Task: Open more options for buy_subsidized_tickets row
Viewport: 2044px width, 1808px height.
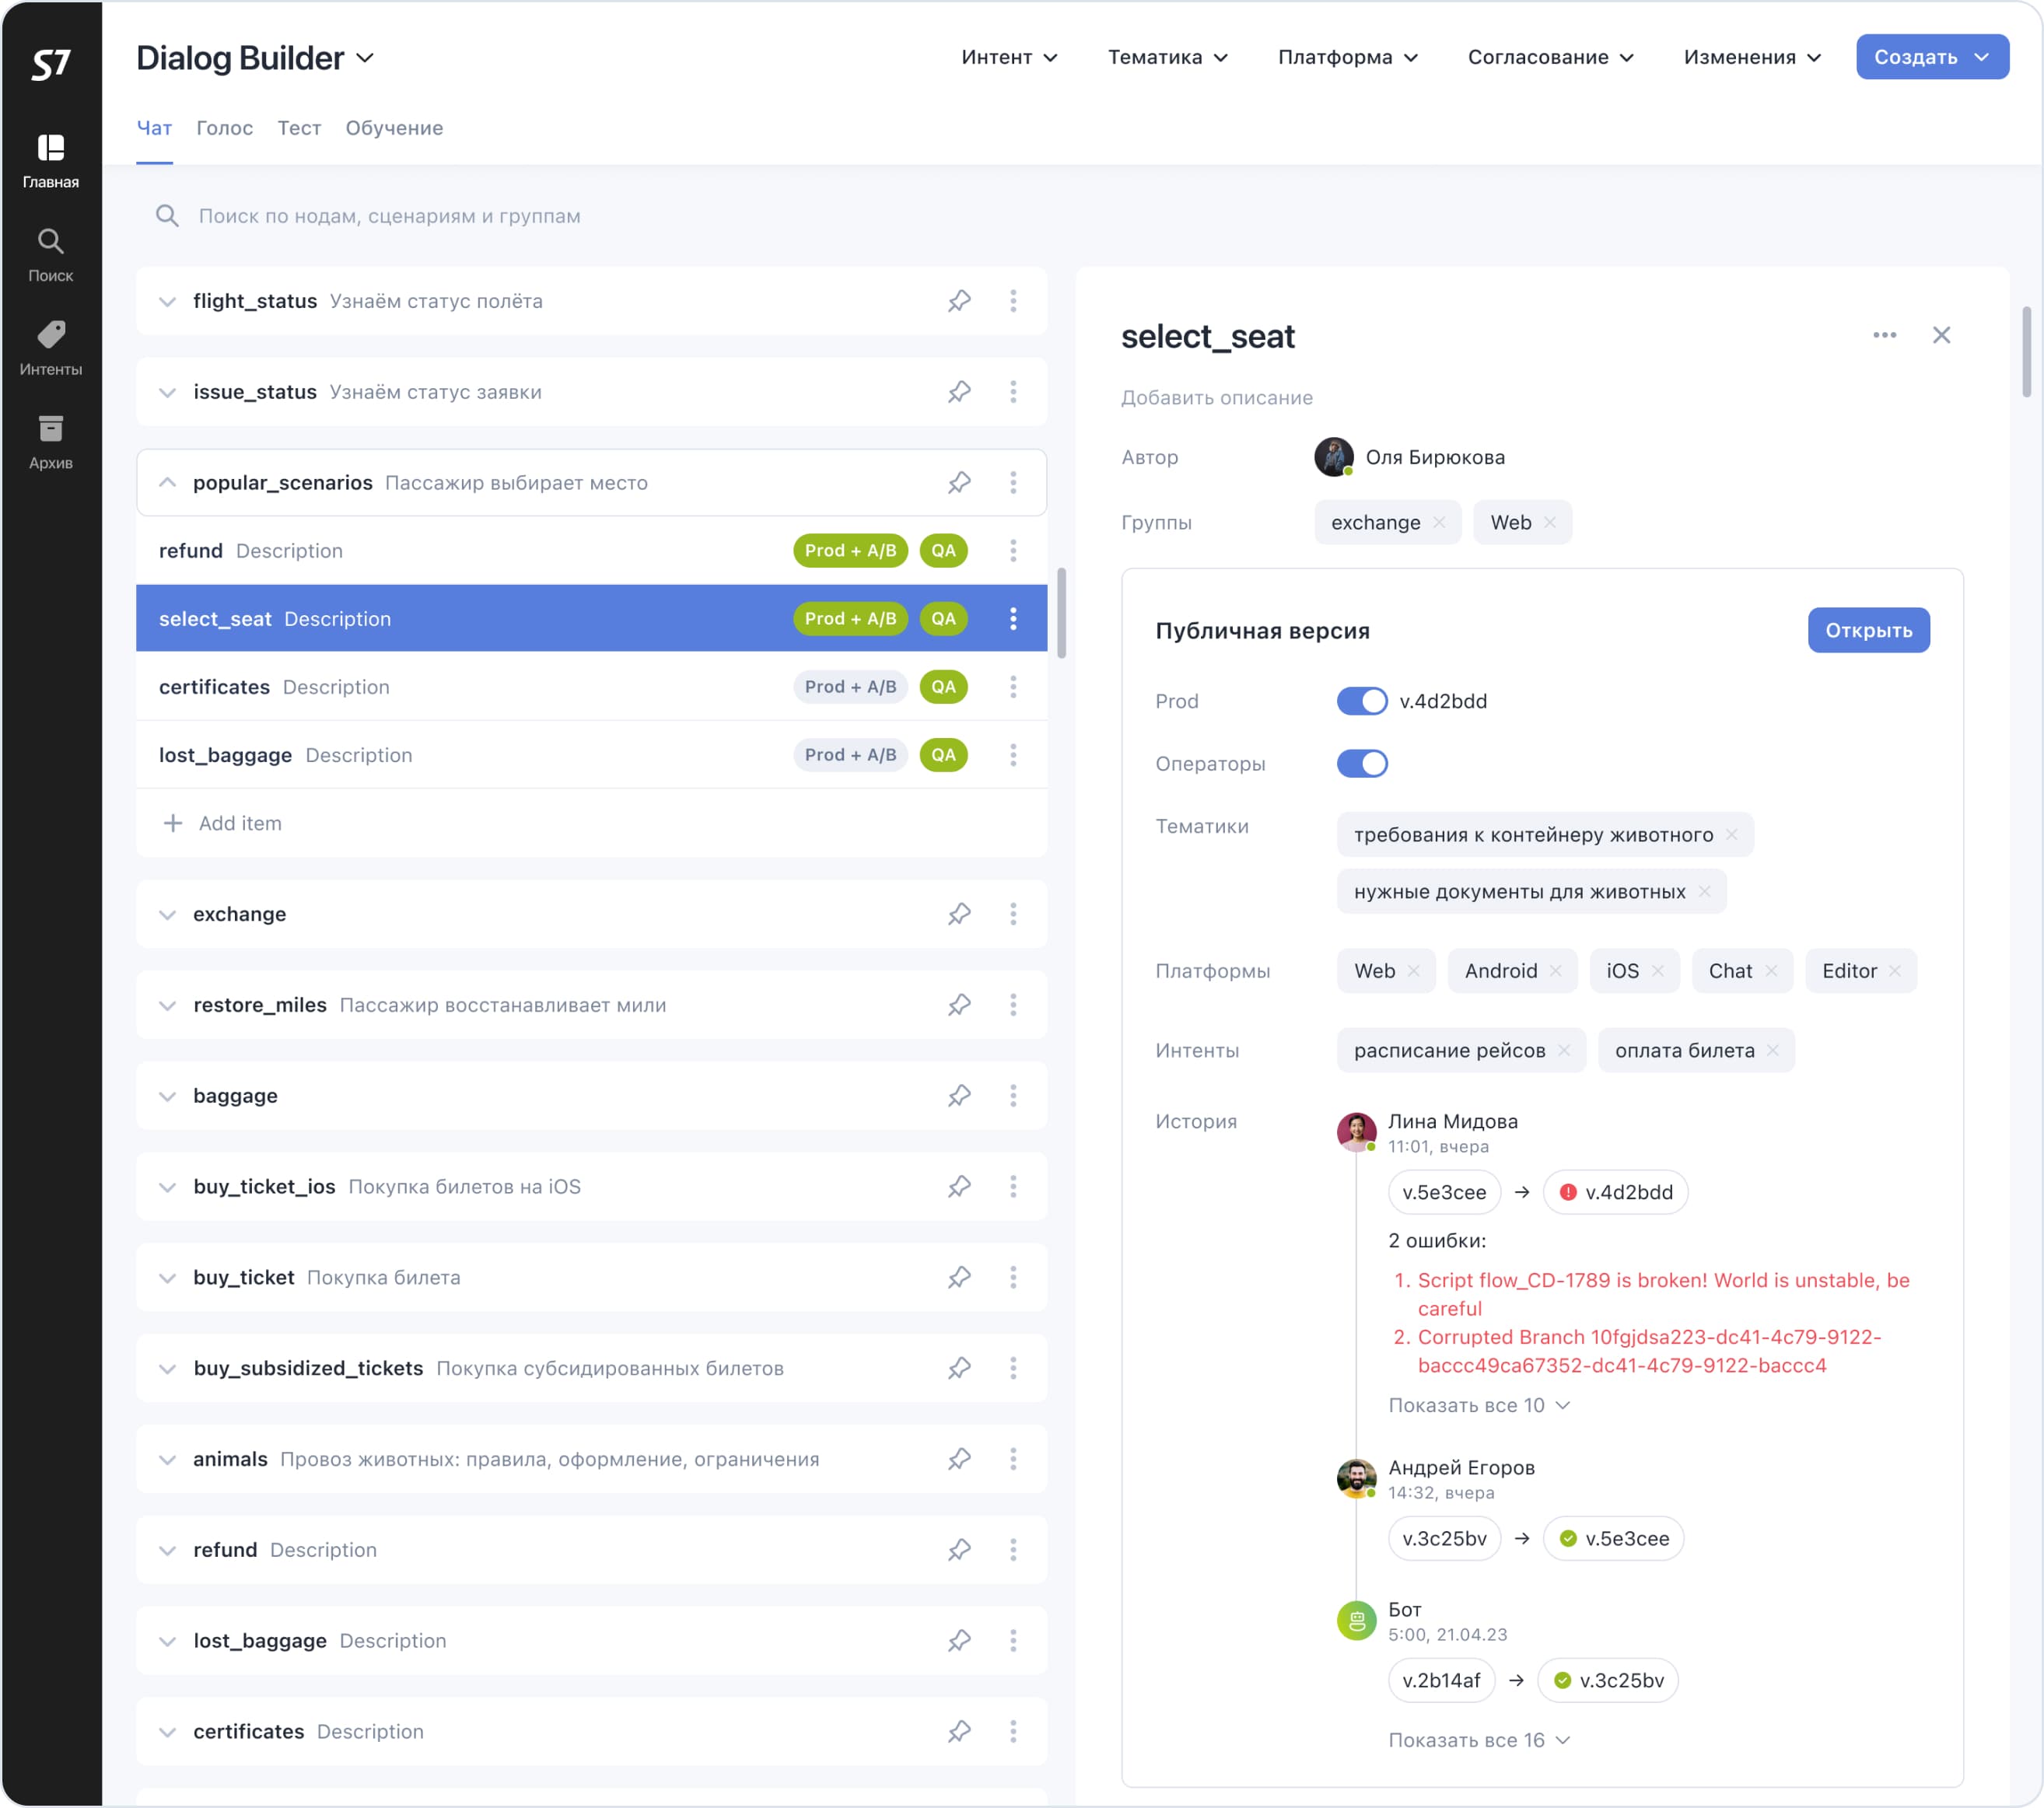Action: [1013, 1368]
